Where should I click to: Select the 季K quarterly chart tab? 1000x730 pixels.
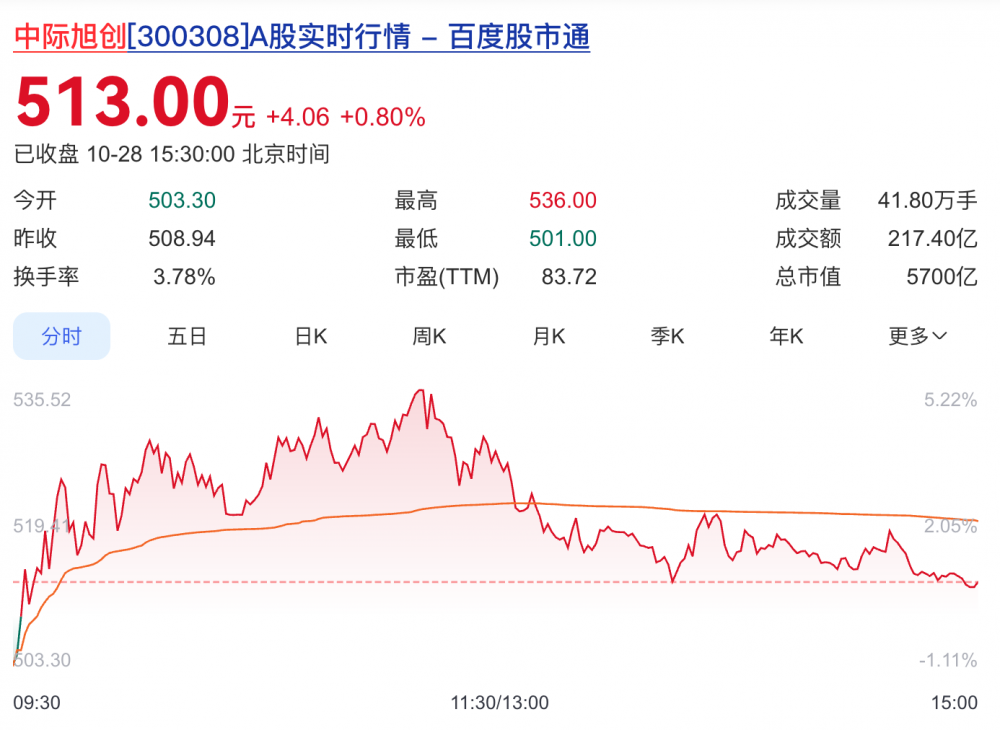click(x=667, y=336)
